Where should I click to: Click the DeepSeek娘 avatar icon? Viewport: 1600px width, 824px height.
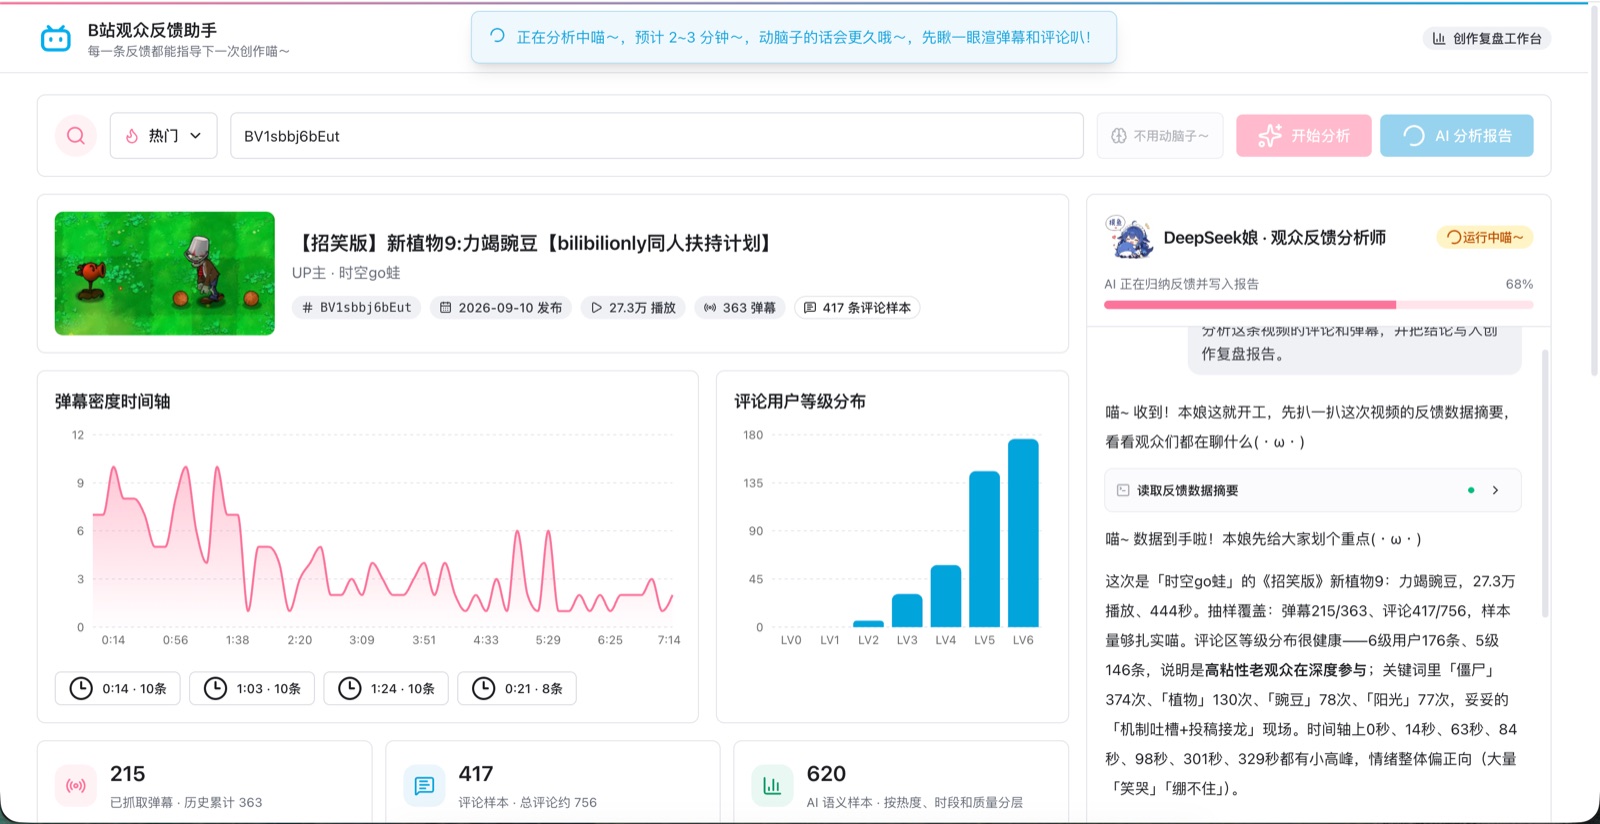pyautogui.click(x=1129, y=238)
